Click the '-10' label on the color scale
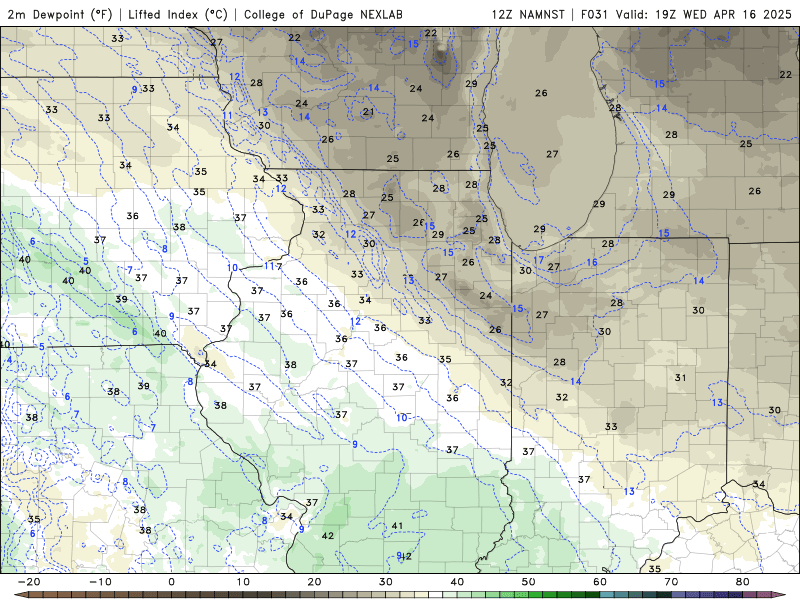The image size is (800, 600). coord(100,582)
